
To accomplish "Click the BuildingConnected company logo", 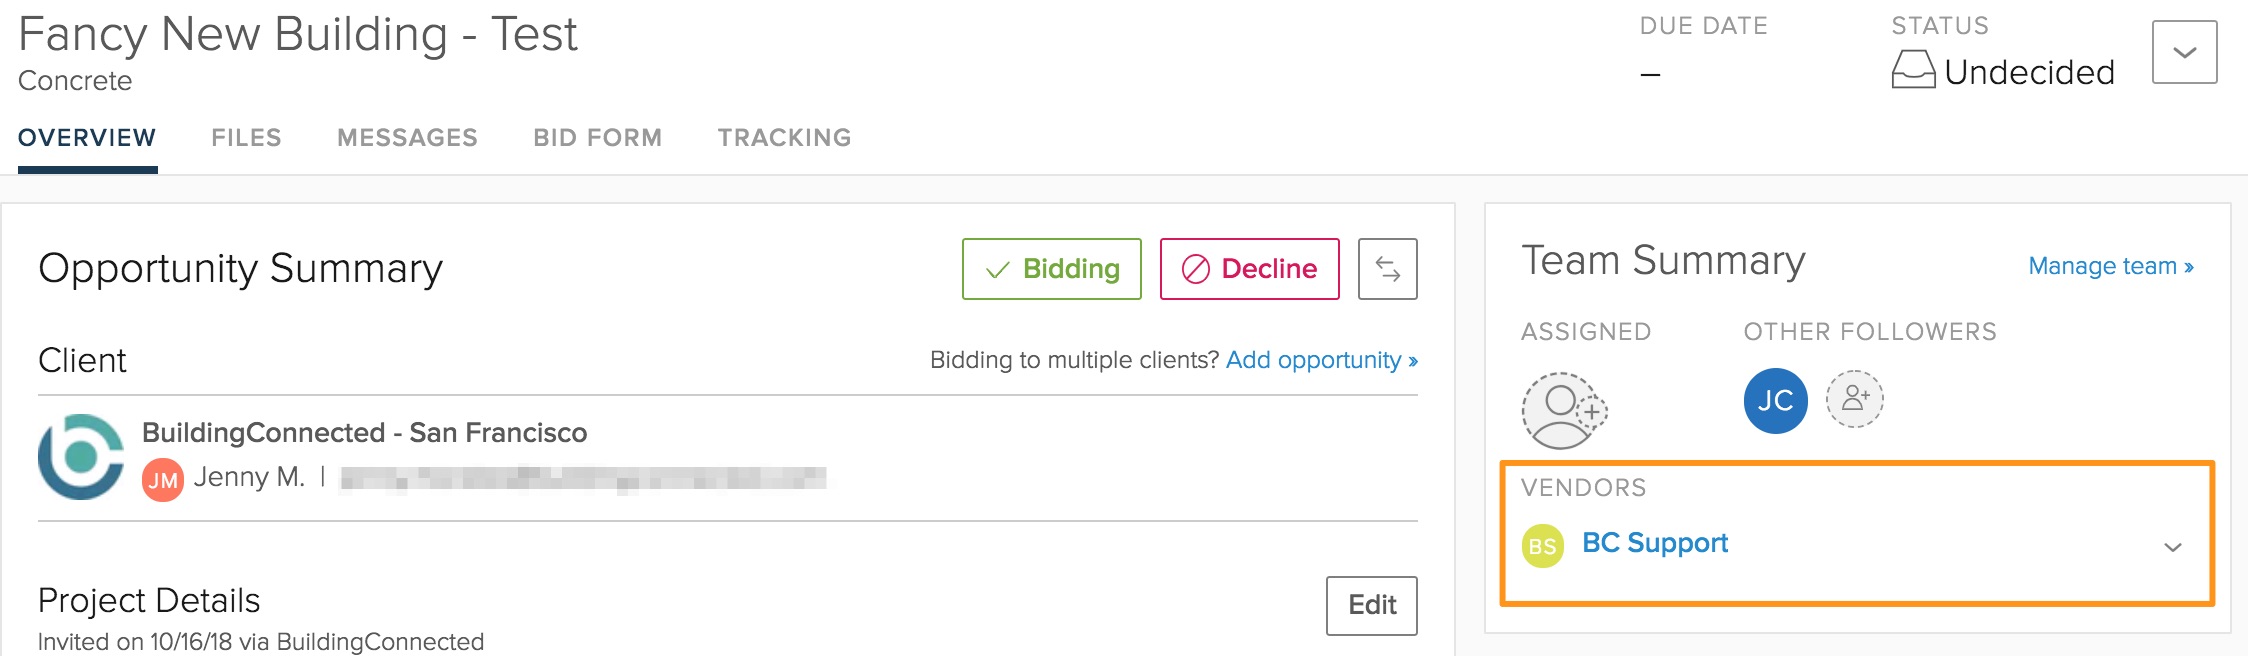I will (x=81, y=457).
